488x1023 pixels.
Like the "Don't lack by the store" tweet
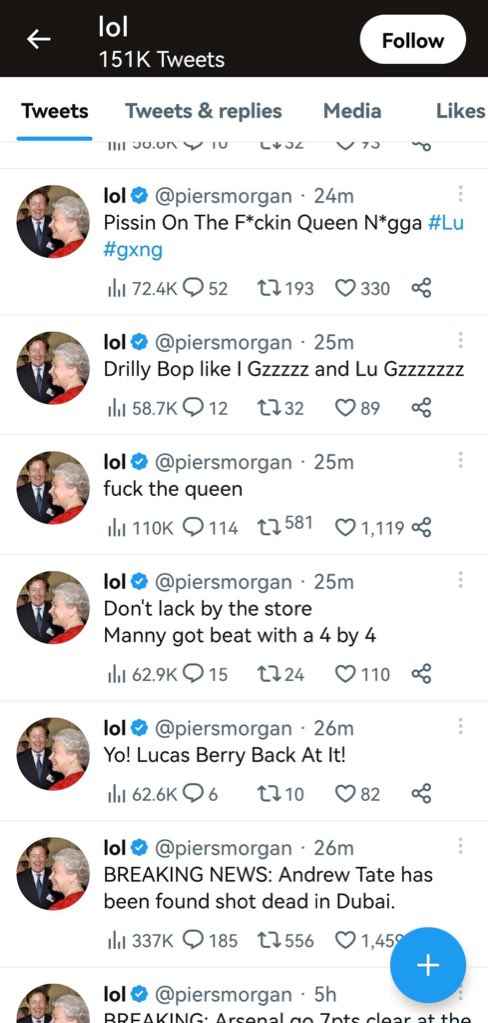coord(344,674)
